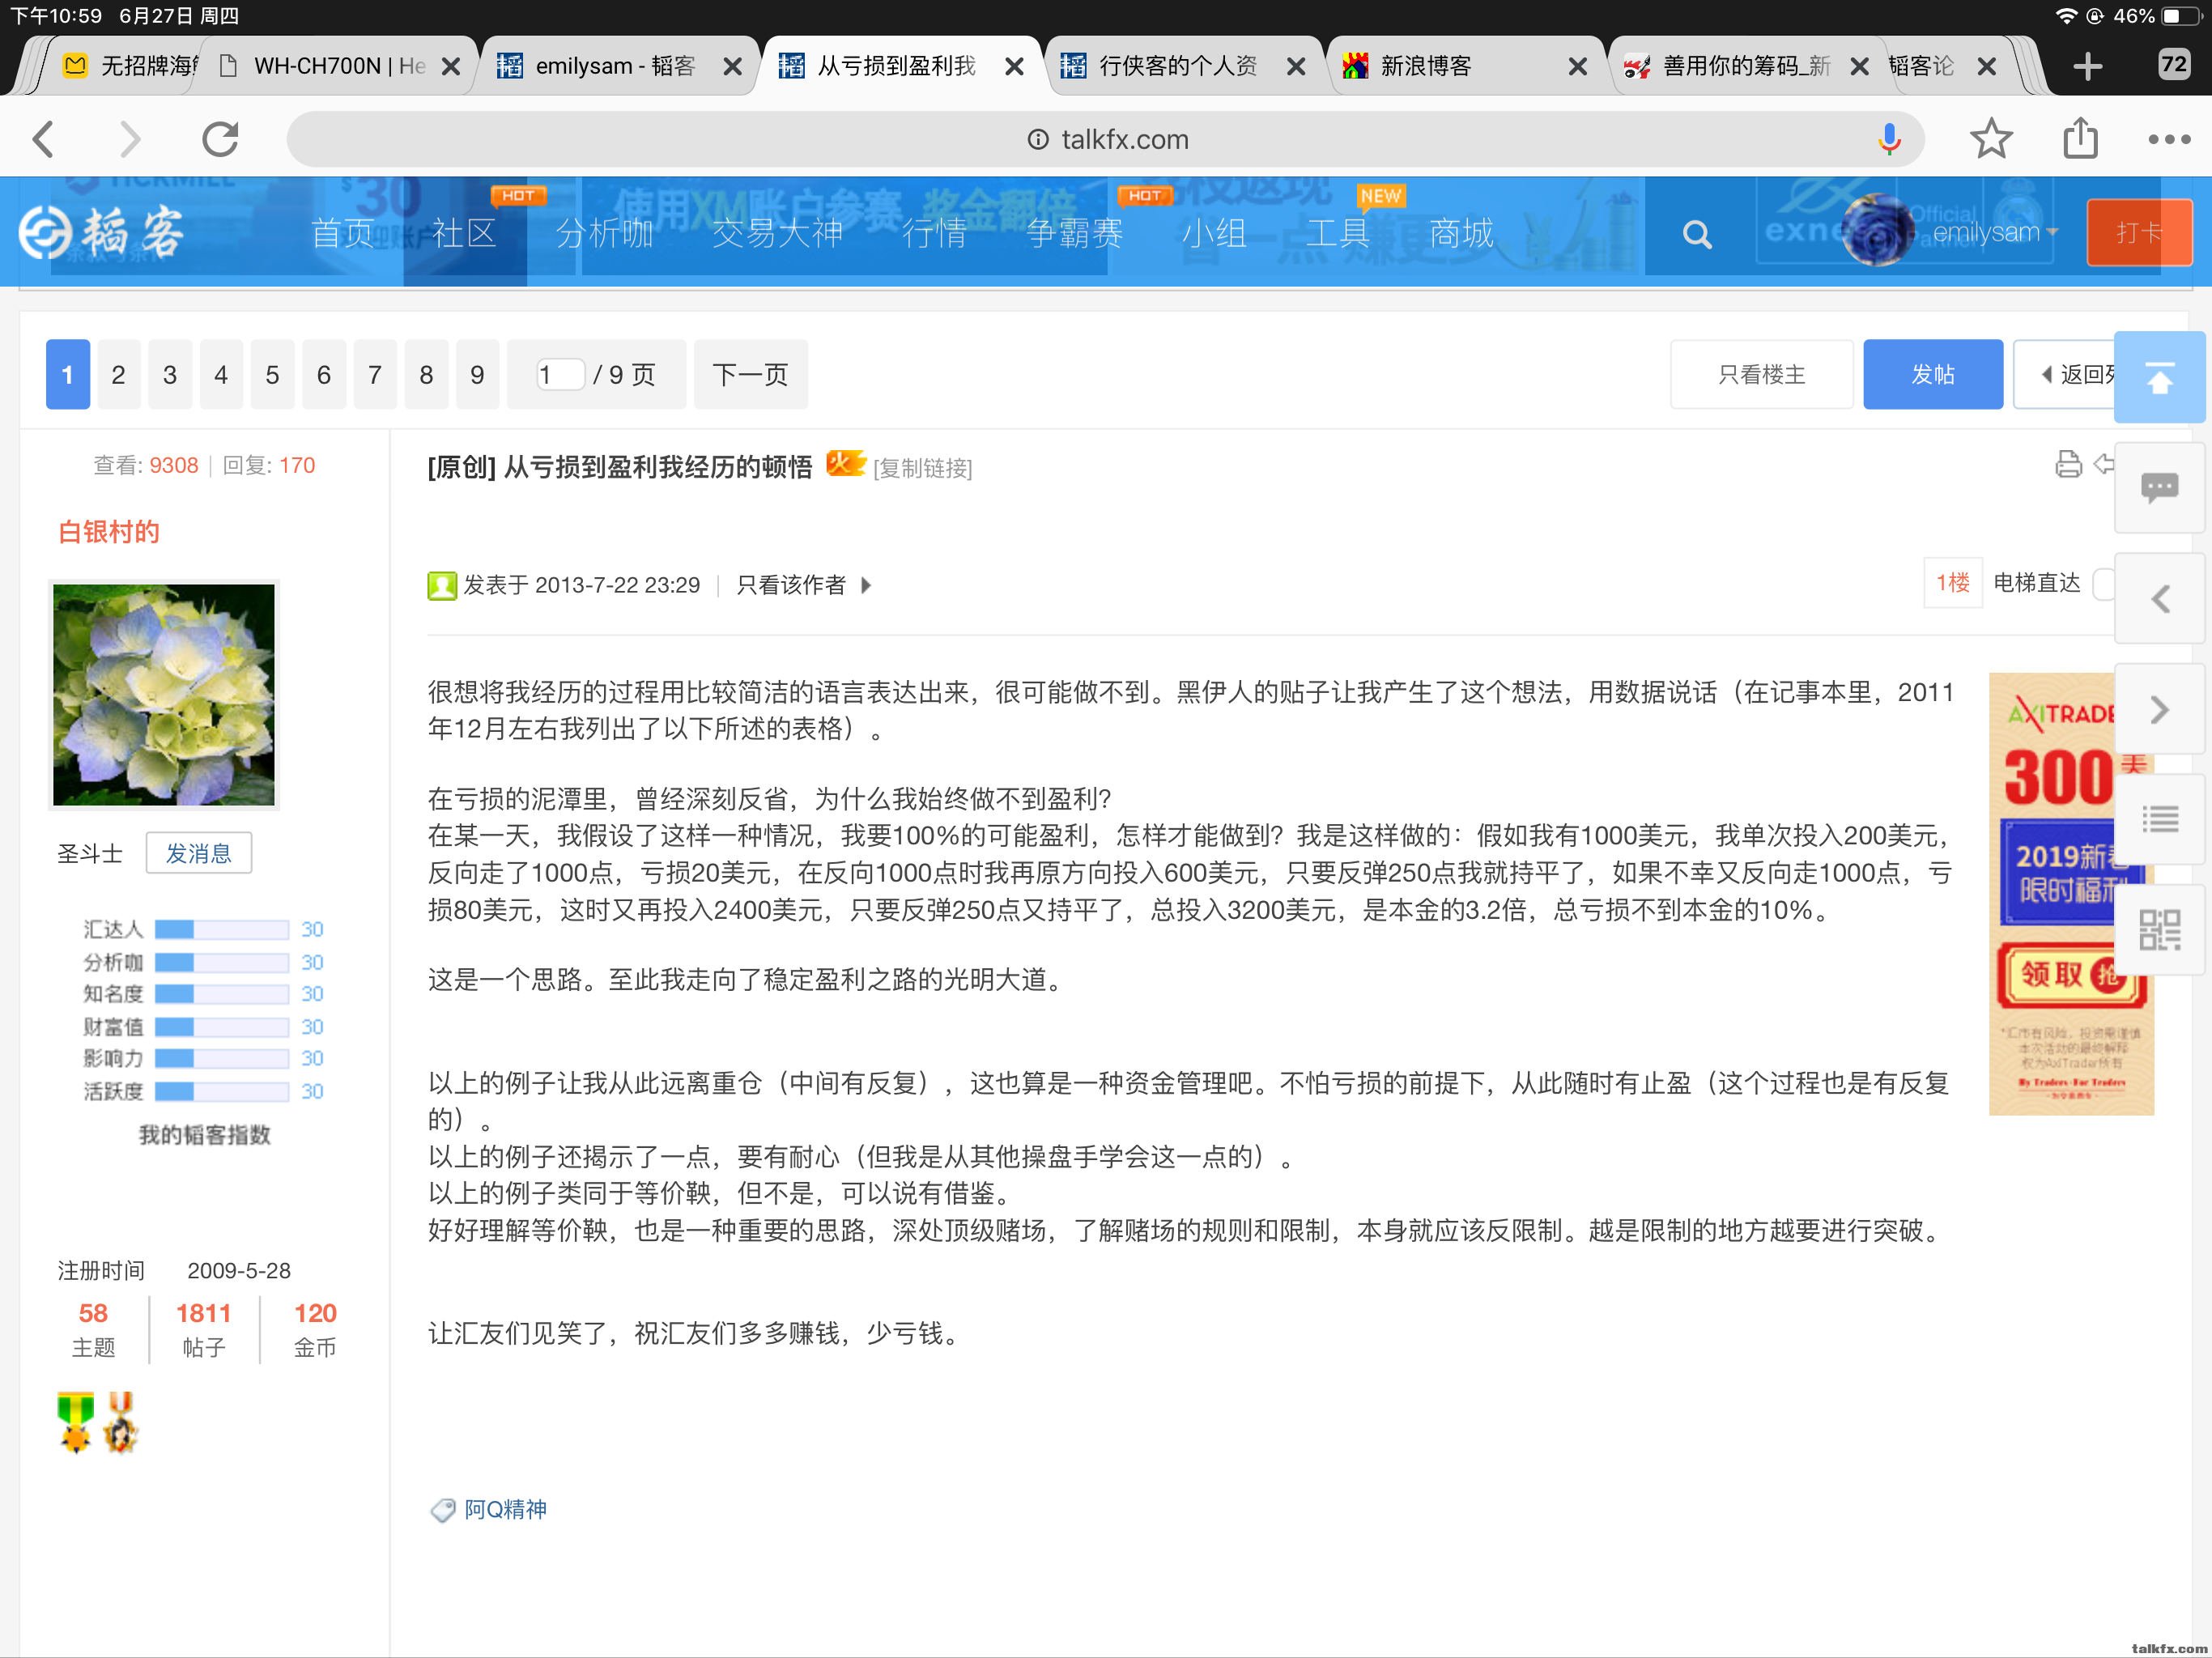Open 社区 in navigation bar
2212x1658 pixels.
click(x=464, y=233)
